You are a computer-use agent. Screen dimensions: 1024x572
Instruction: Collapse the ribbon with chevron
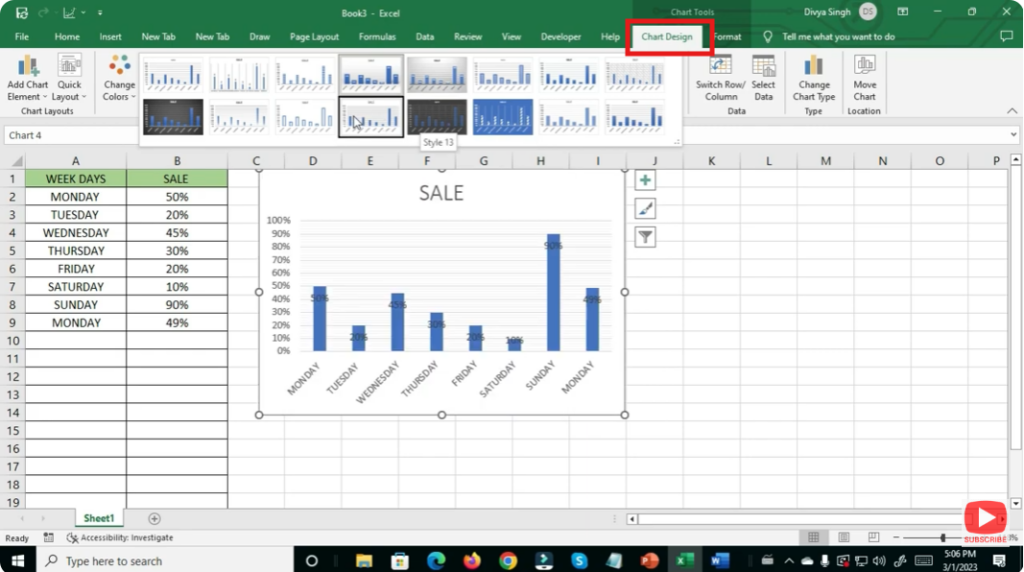[1012, 111]
